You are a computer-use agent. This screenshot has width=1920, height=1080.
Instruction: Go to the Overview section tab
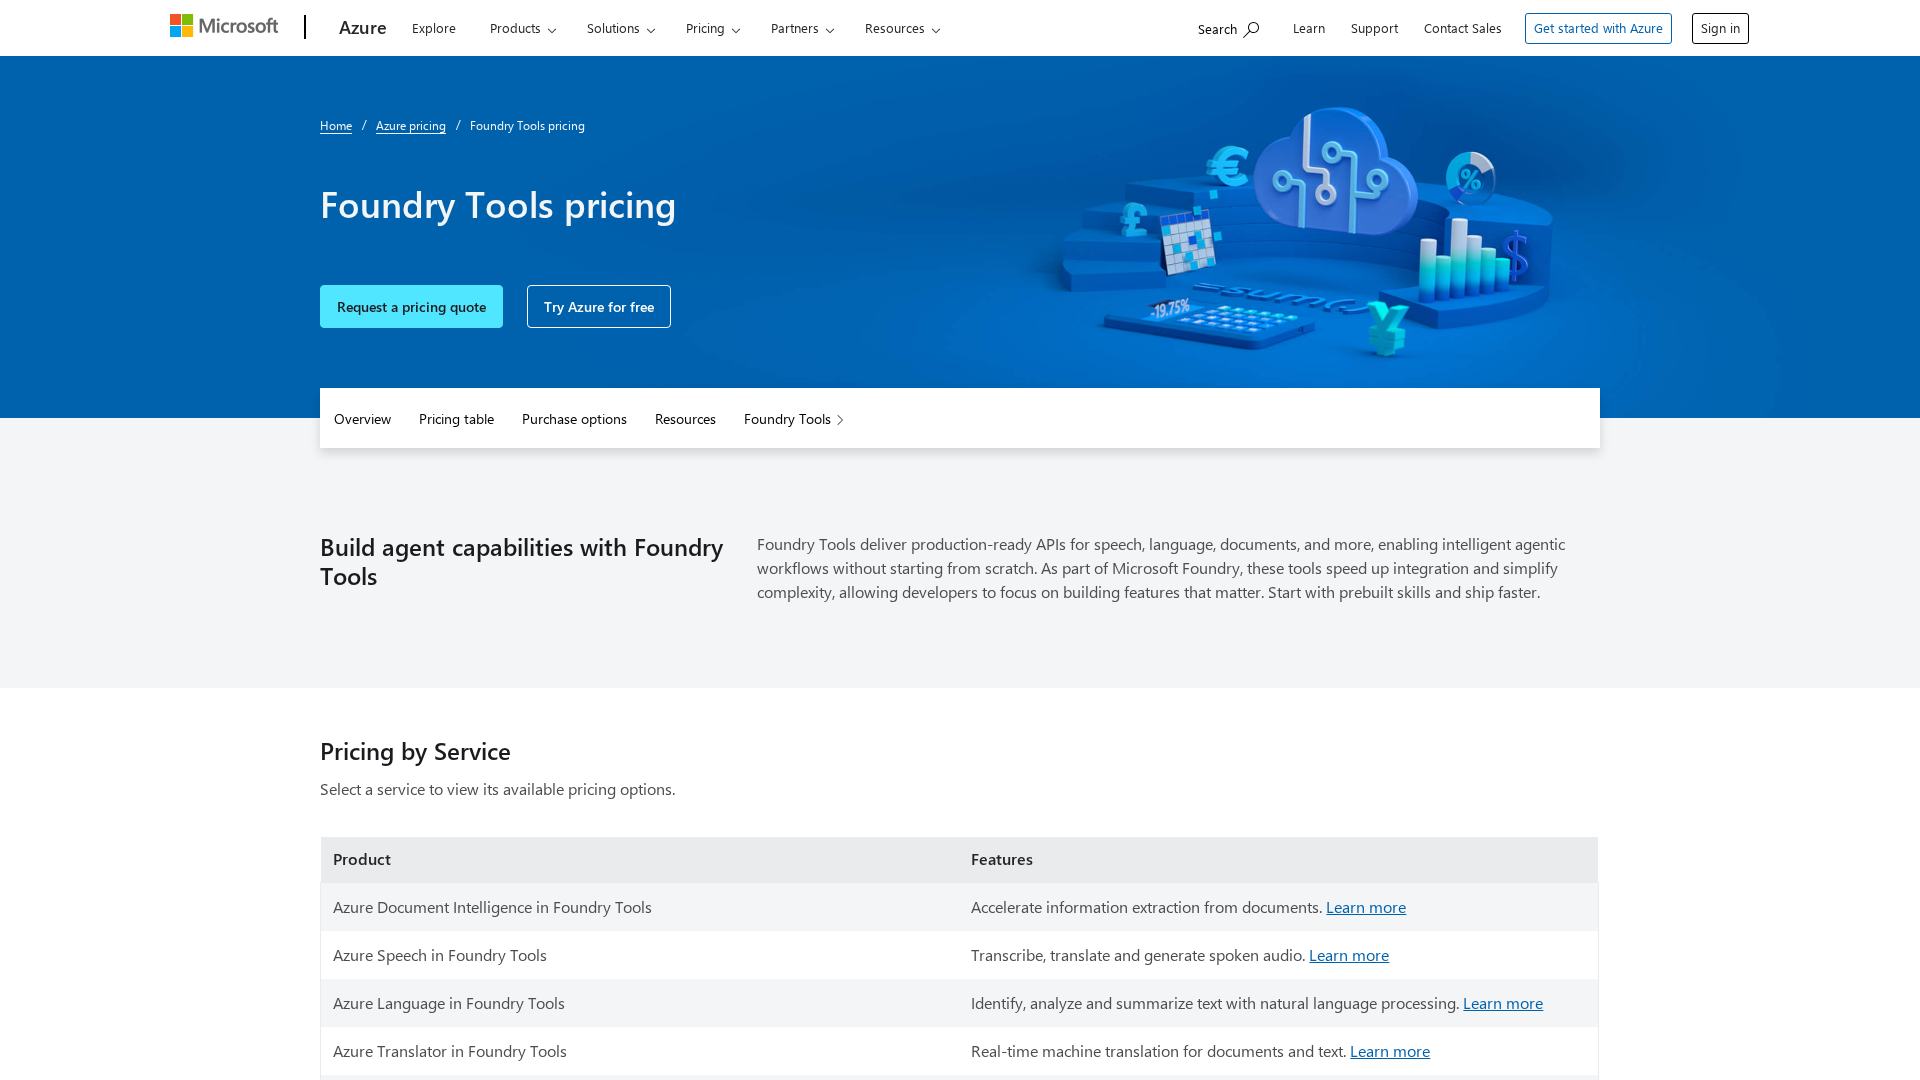coord(362,419)
